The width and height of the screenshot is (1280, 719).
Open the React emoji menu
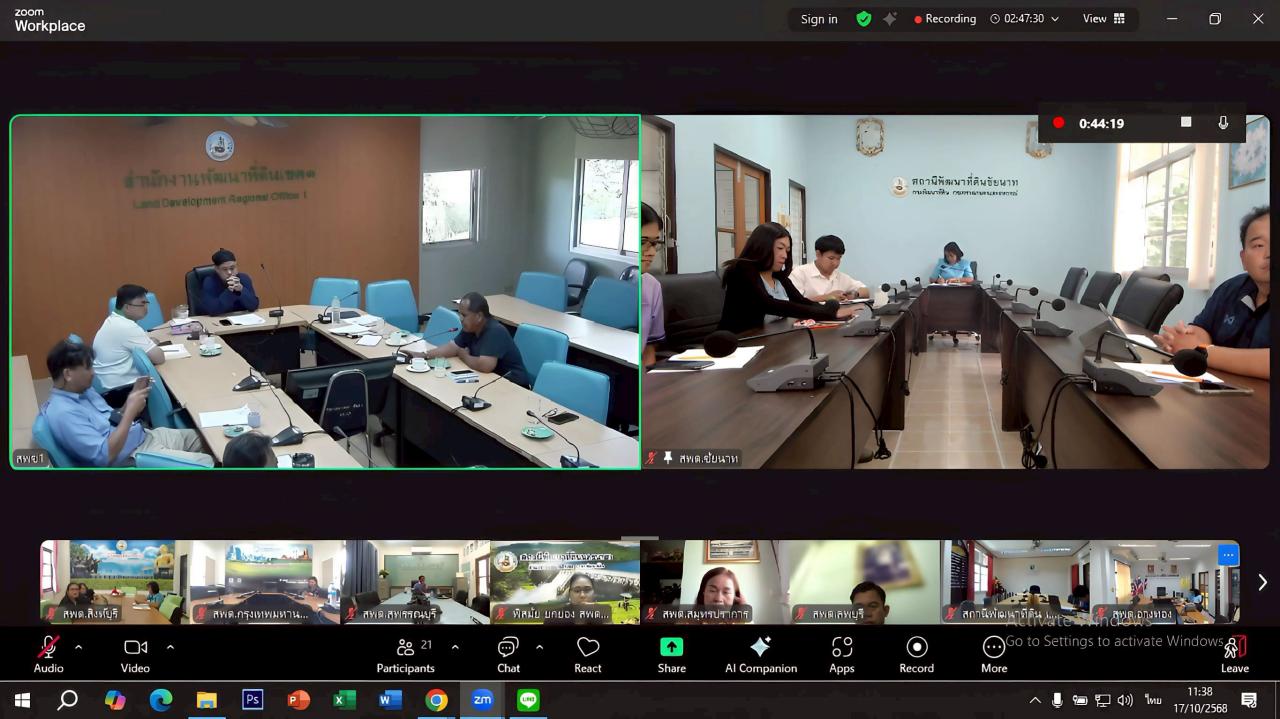click(x=588, y=654)
